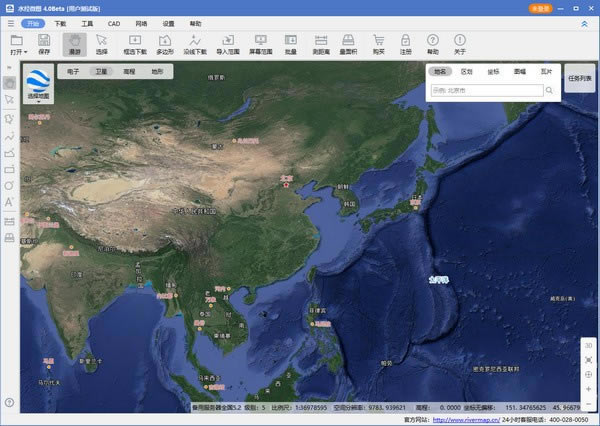The height and width of the screenshot is (426, 600).
Task: Open the 下载 ribbon tab
Action: (61, 21)
